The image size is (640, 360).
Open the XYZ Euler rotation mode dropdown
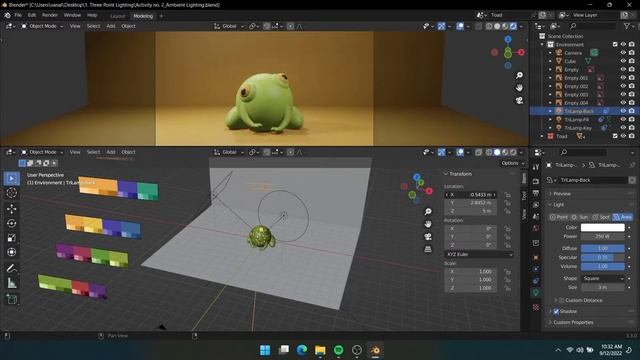(x=479, y=254)
